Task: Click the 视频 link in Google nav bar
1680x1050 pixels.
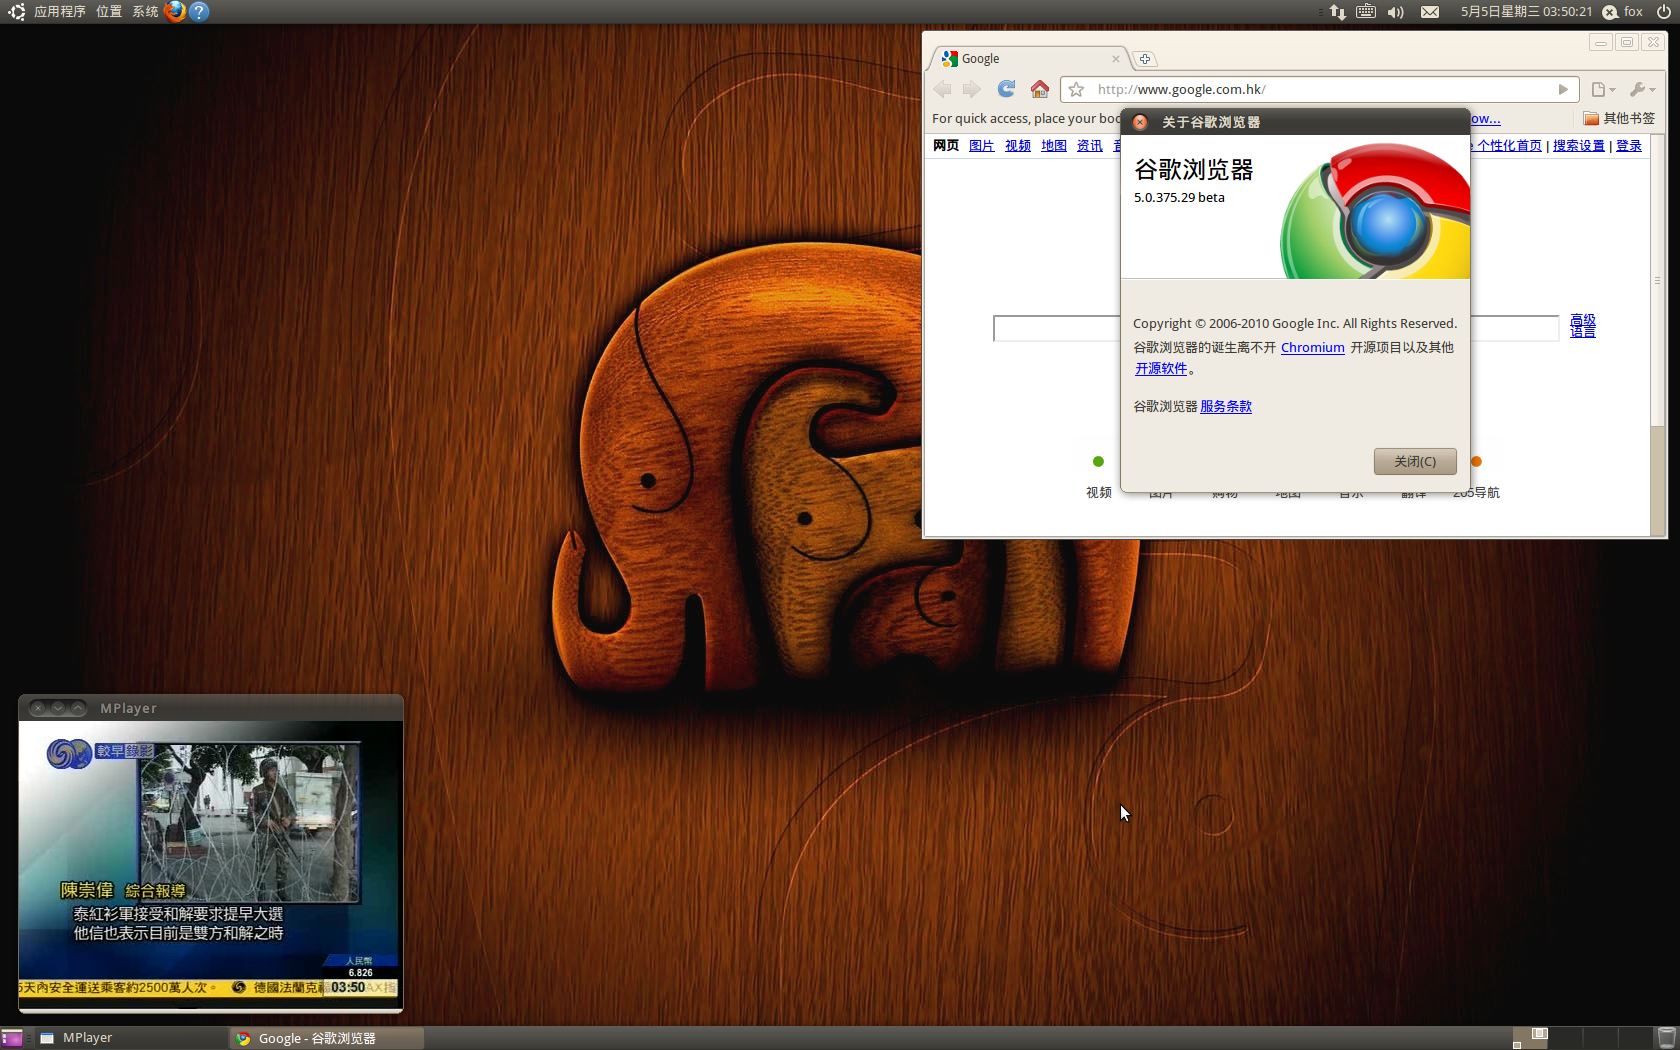Action: [1017, 146]
